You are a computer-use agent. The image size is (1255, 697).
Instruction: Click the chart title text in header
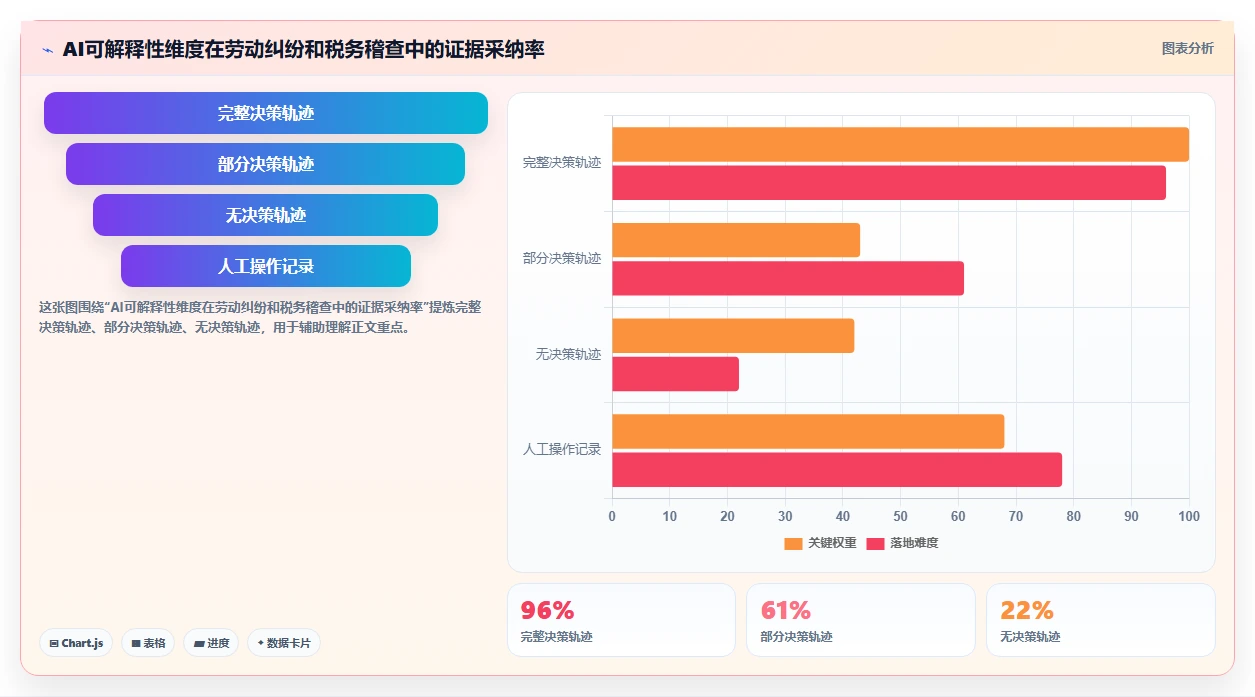click(x=303, y=49)
